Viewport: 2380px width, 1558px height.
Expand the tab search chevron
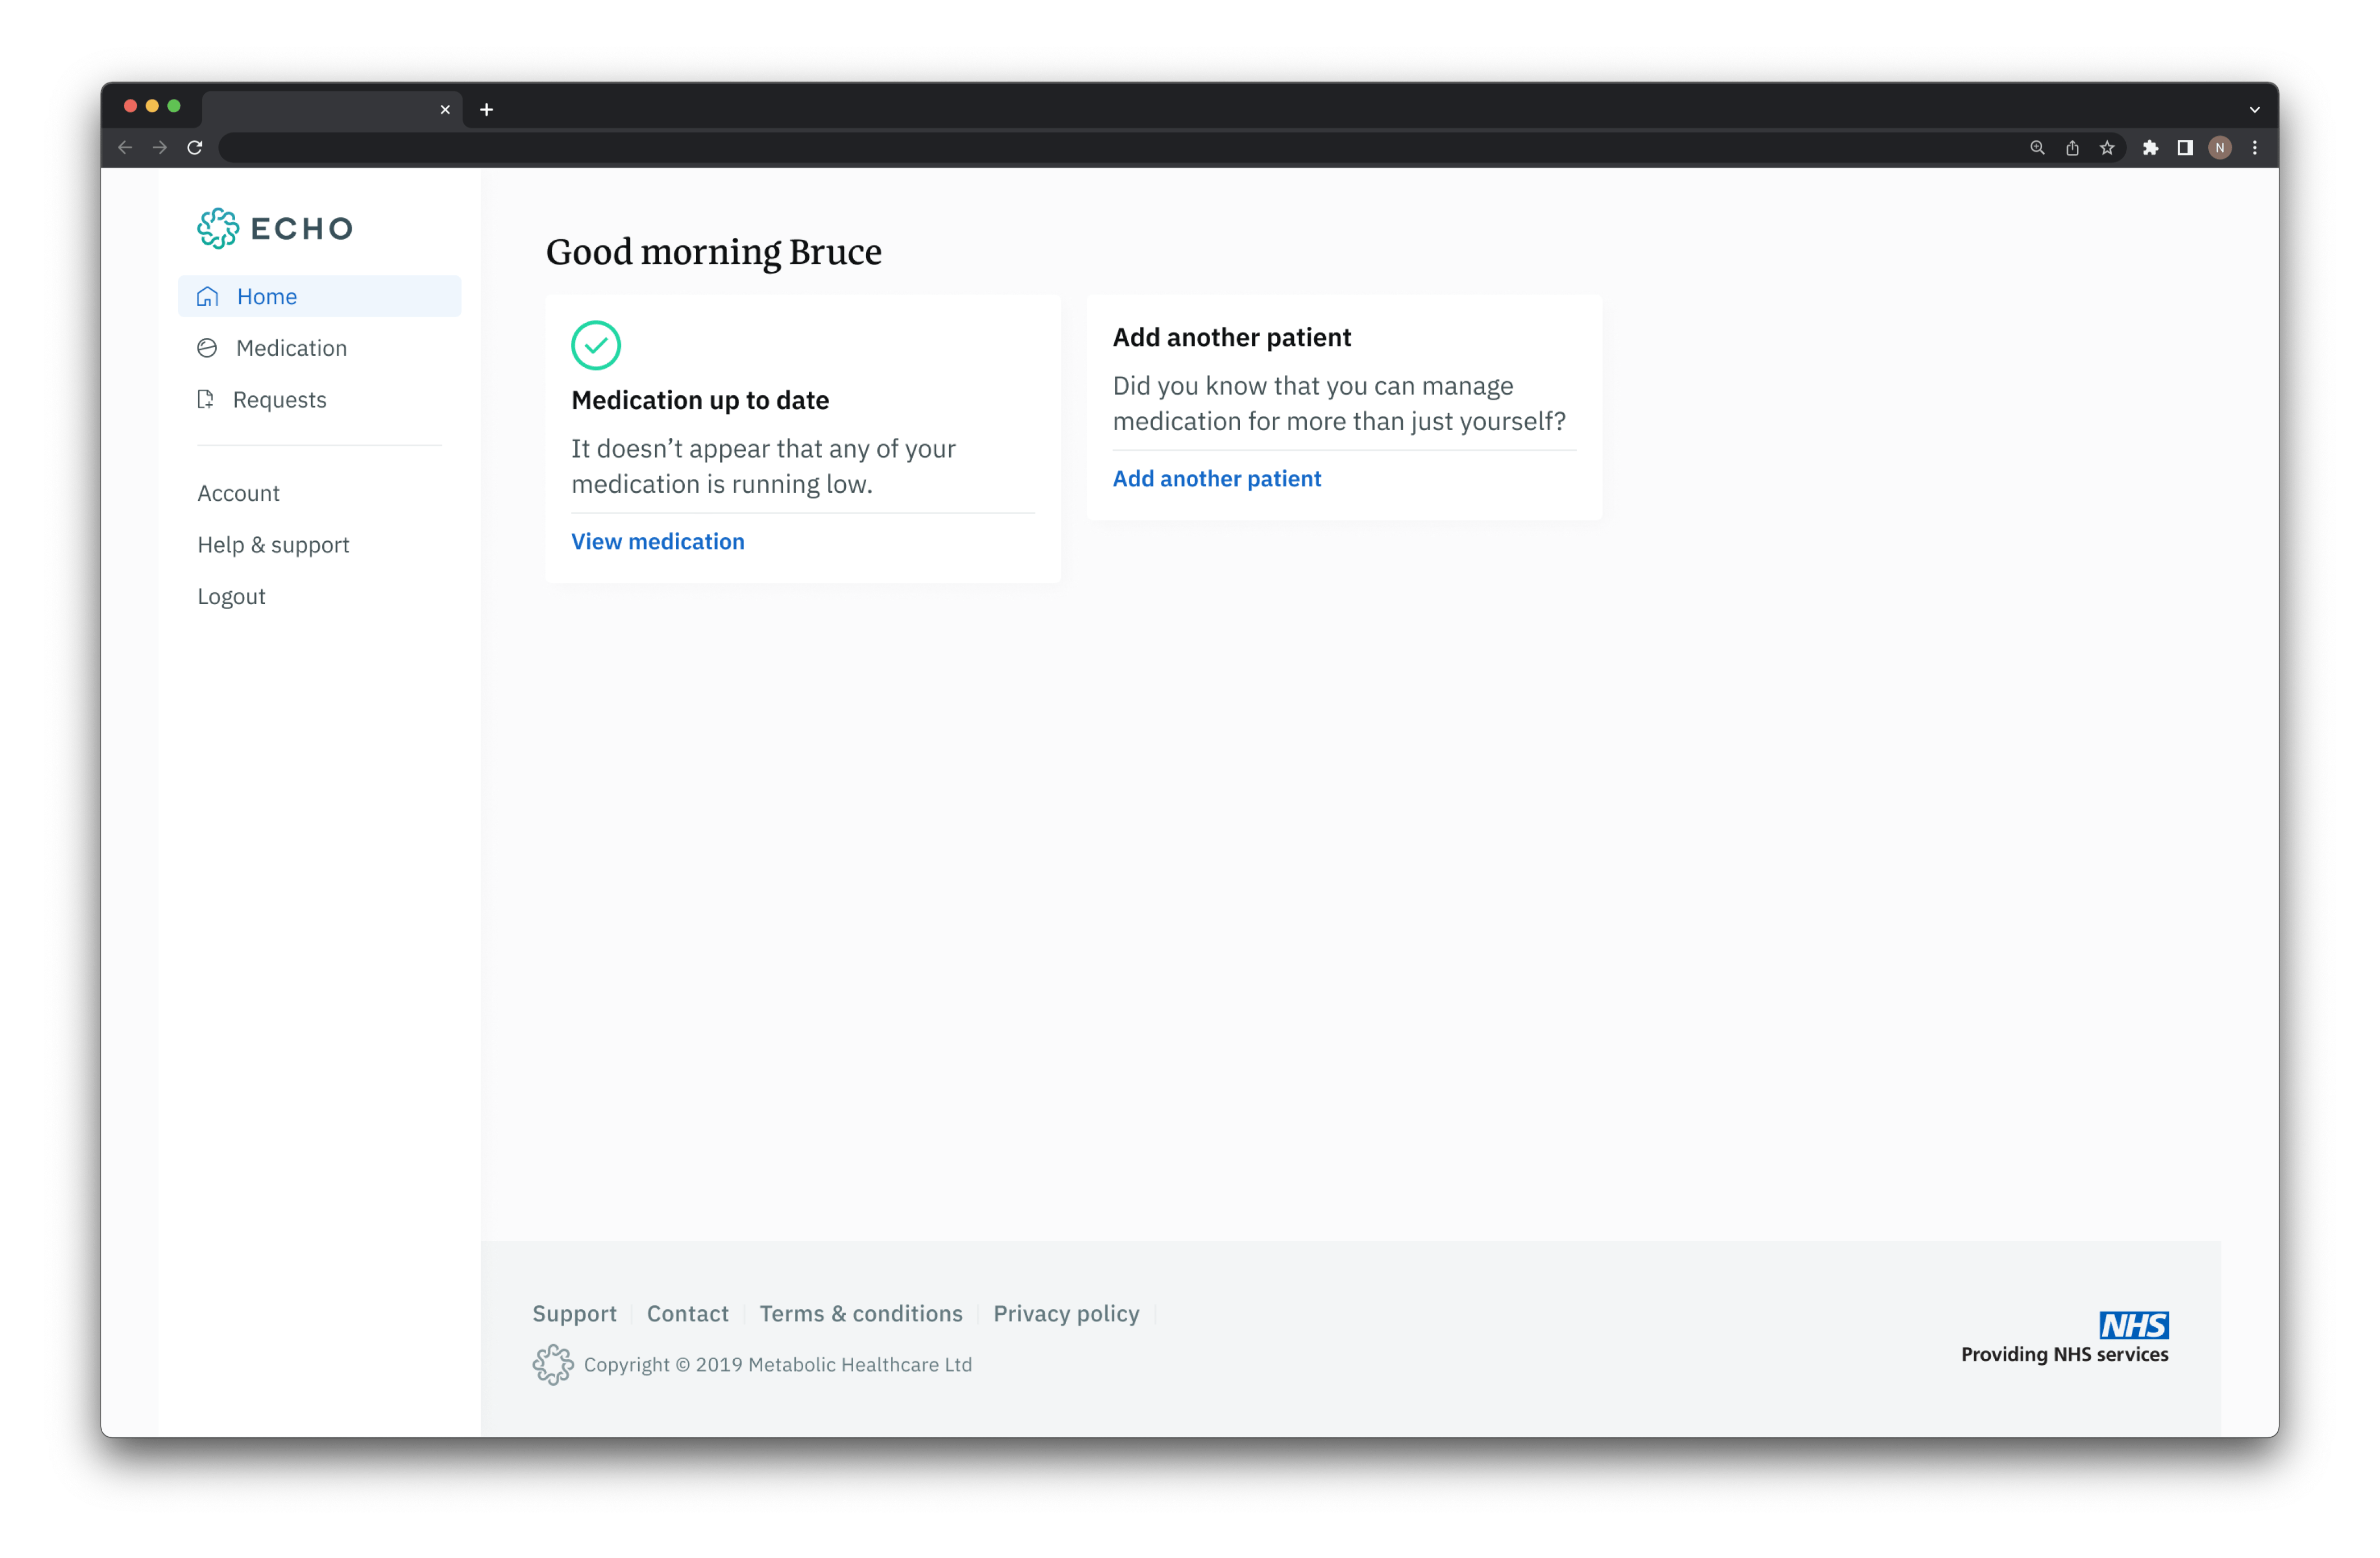(x=2254, y=110)
